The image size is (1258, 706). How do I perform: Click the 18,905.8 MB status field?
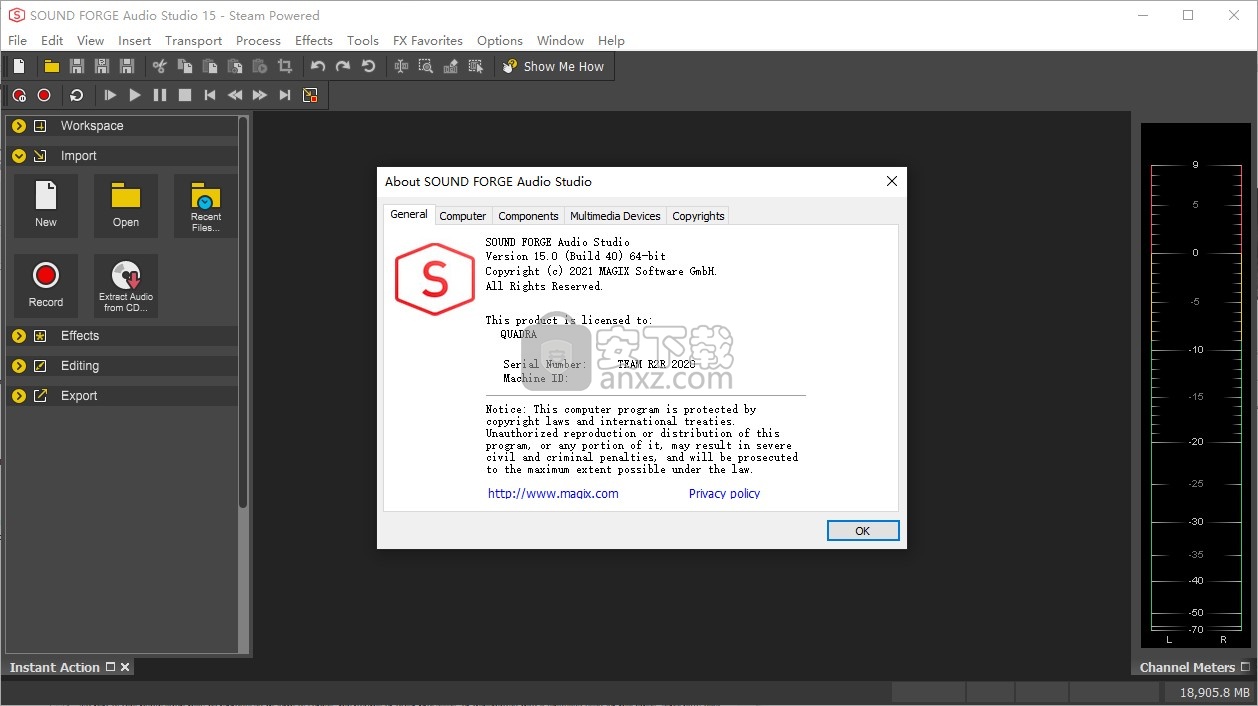tap(1210, 692)
